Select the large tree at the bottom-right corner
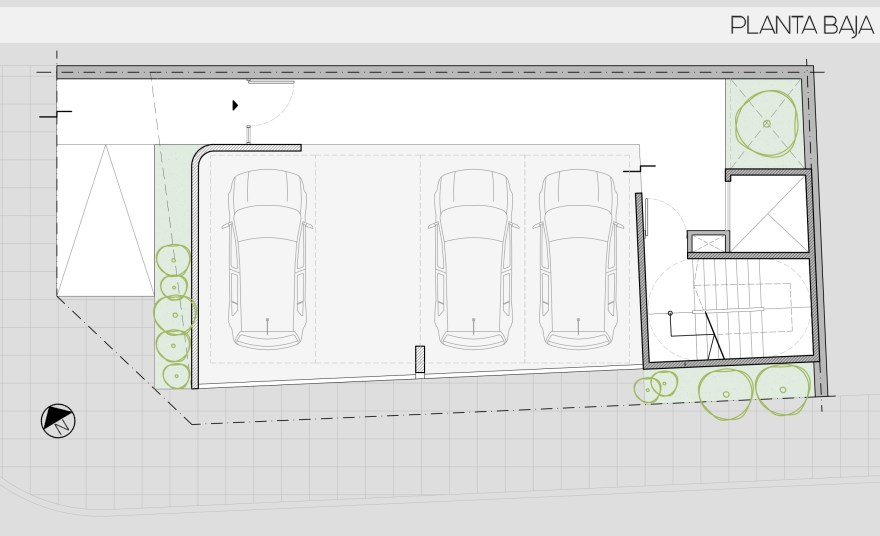The image size is (880, 536). click(x=783, y=387)
